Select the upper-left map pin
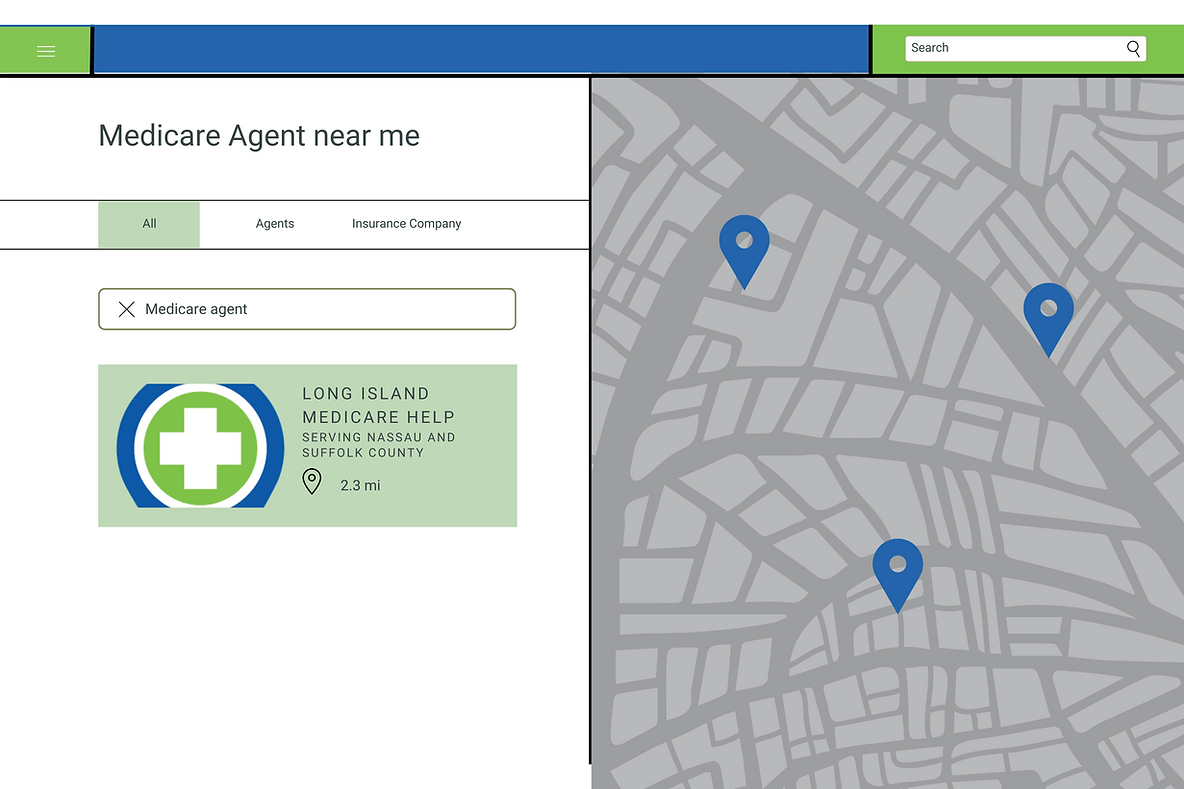This screenshot has width=1184, height=789. click(744, 251)
